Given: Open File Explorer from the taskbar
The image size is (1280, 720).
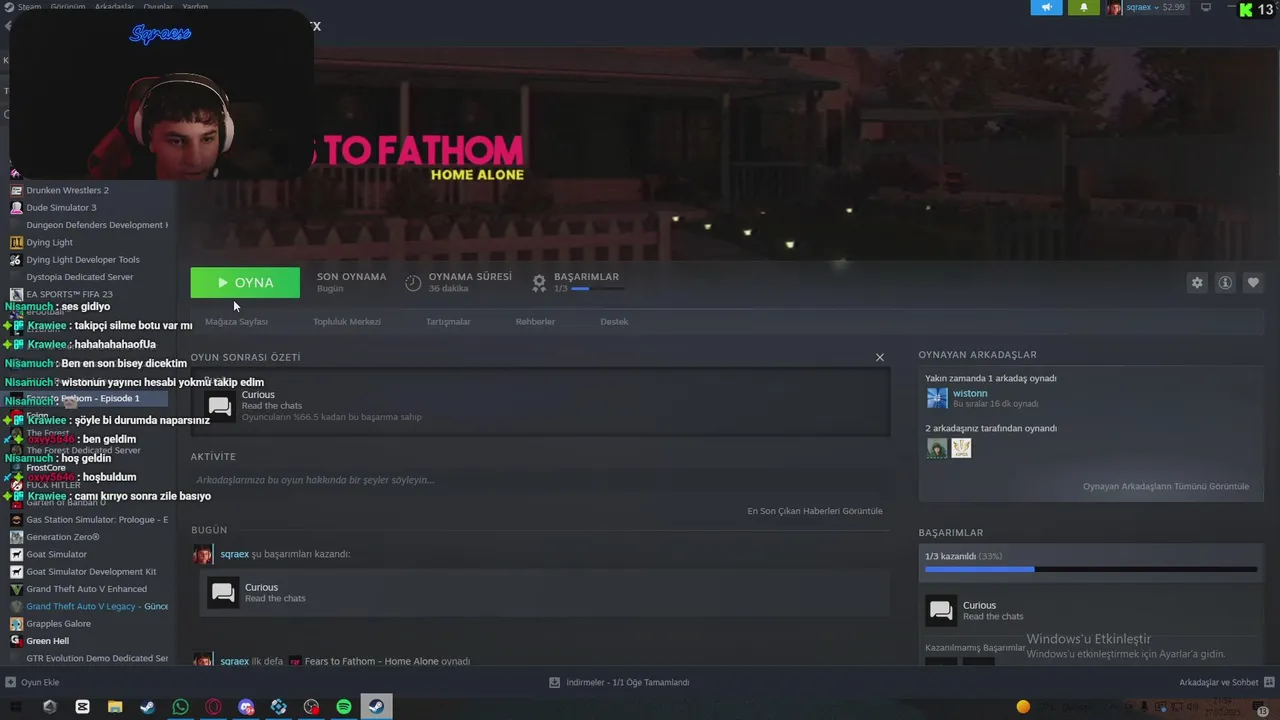Looking at the screenshot, I should pyautogui.click(x=115, y=706).
